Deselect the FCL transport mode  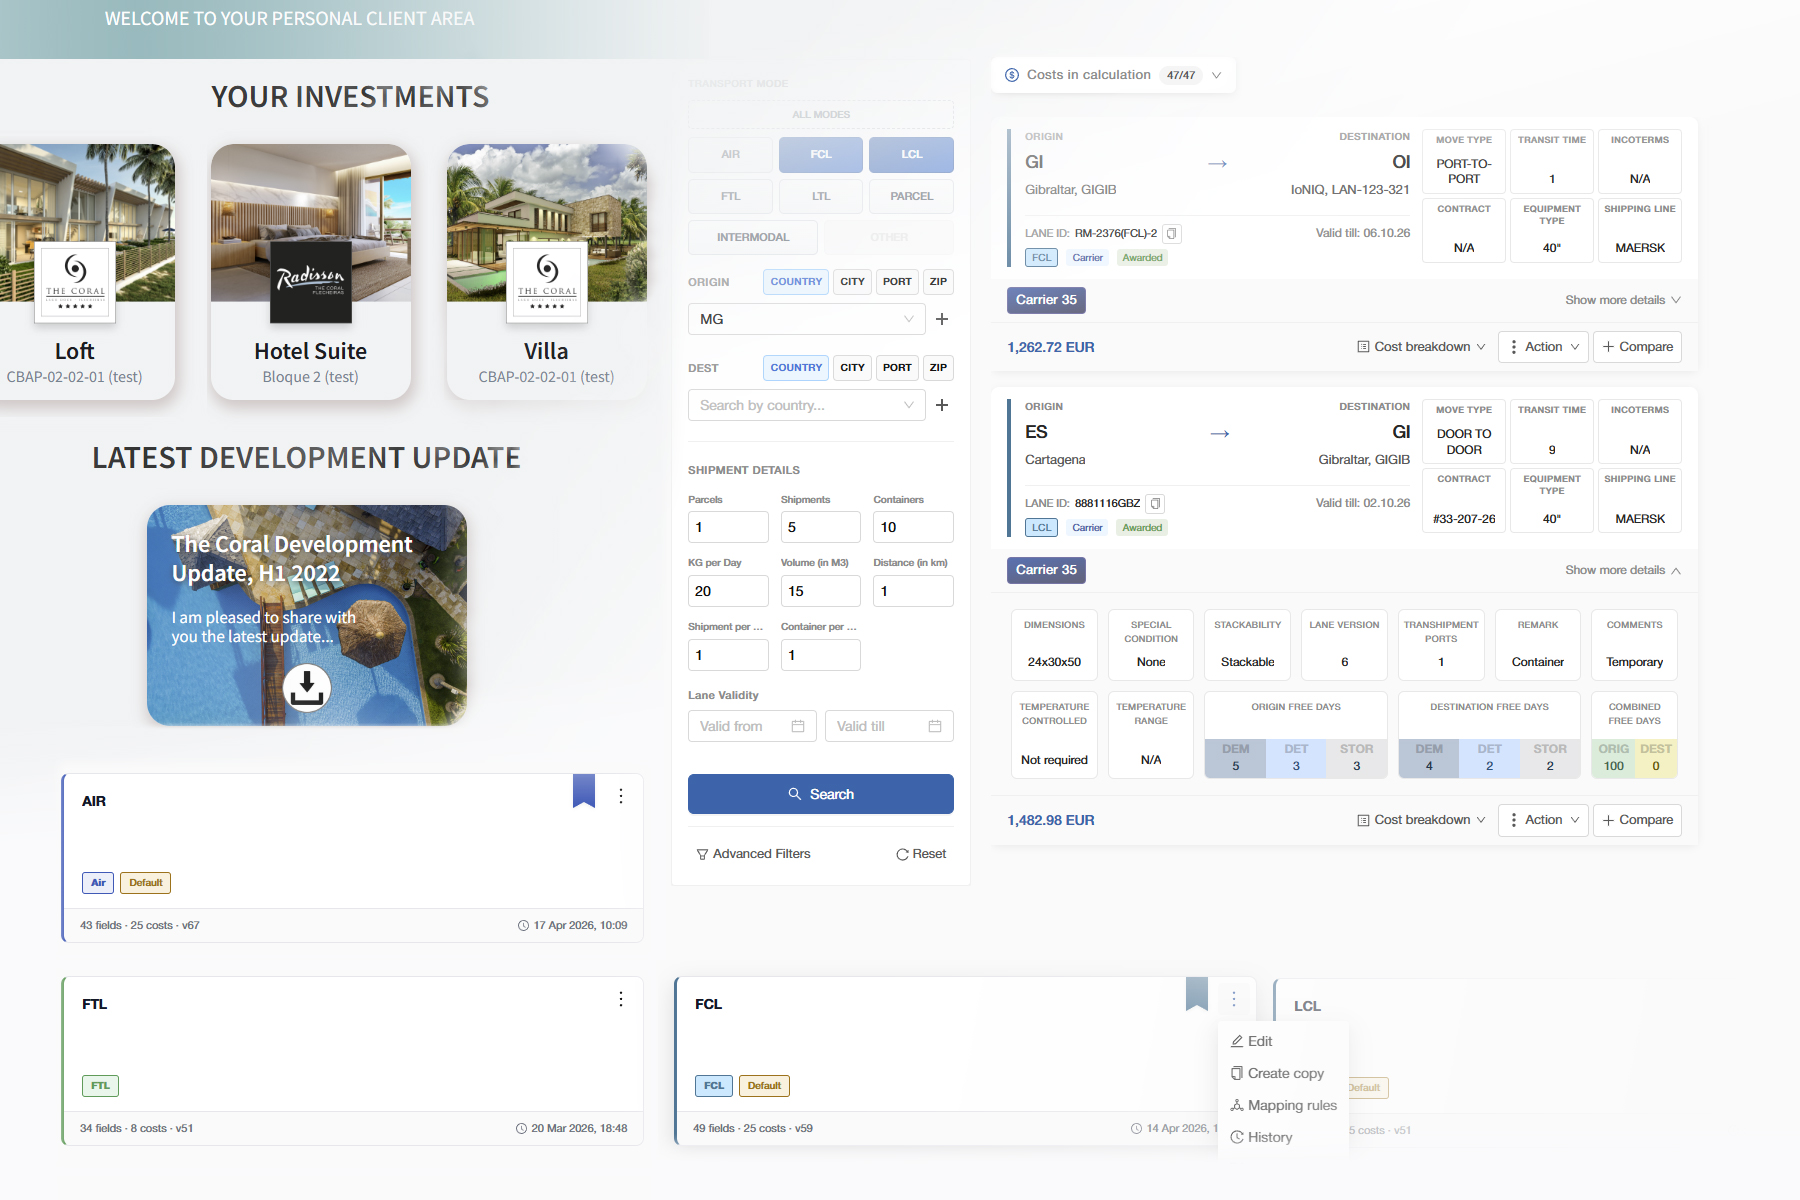[820, 155]
